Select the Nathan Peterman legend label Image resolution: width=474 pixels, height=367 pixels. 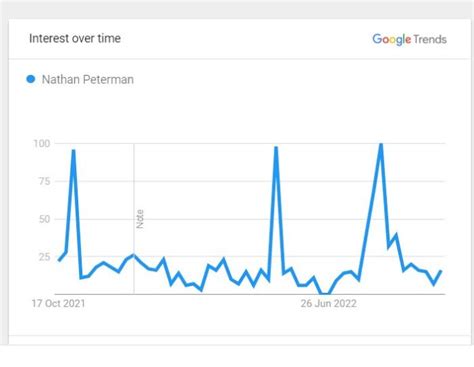pos(88,80)
